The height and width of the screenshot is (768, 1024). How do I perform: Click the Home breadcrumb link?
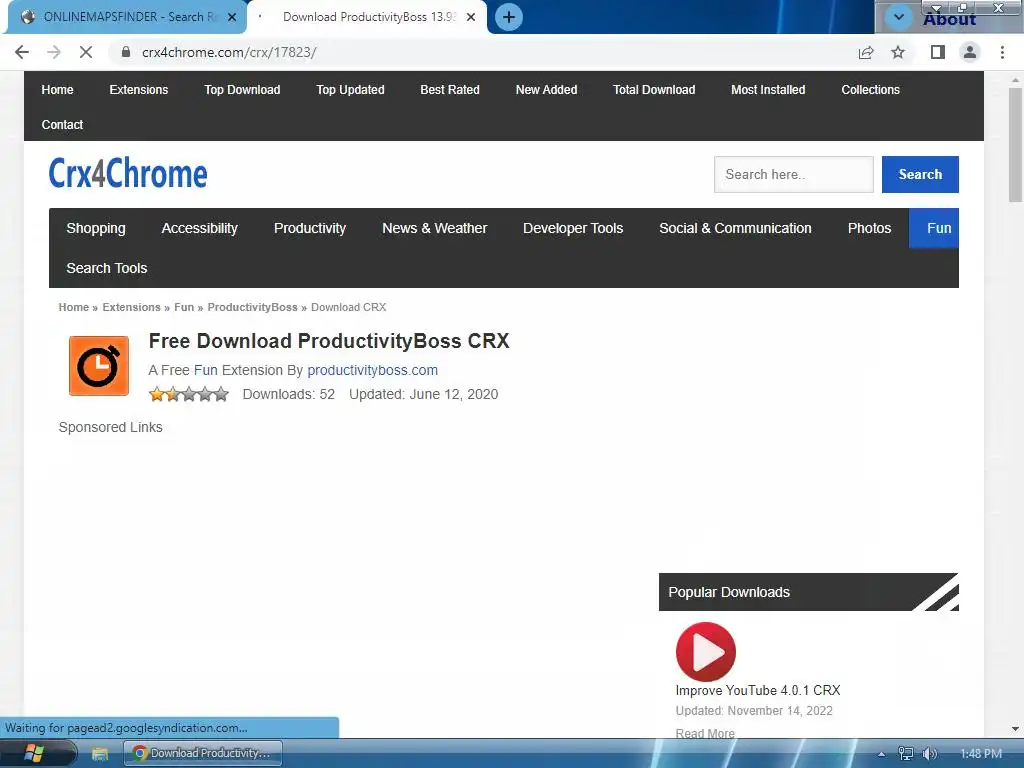click(x=73, y=307)
